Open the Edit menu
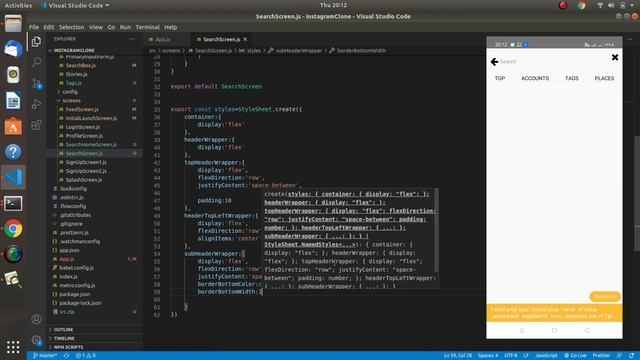This screenshot has width=640, height=360. [49, 27]
